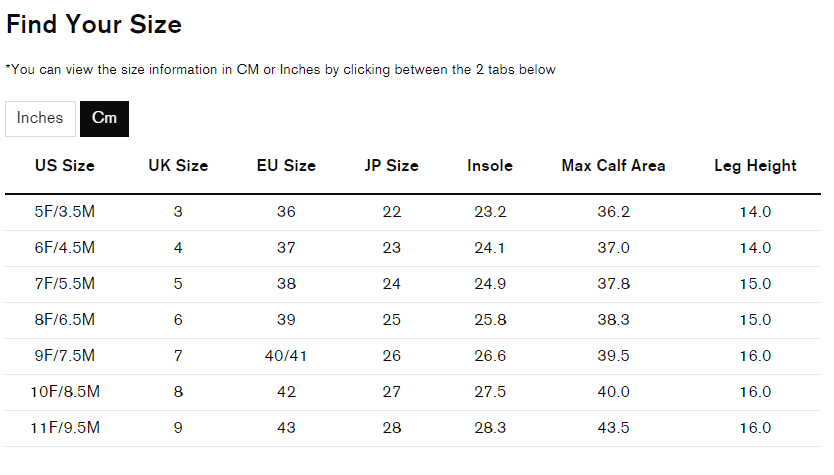Click the Insole column header
This screenshot has height=475, width=834.
tap(490, 165)
